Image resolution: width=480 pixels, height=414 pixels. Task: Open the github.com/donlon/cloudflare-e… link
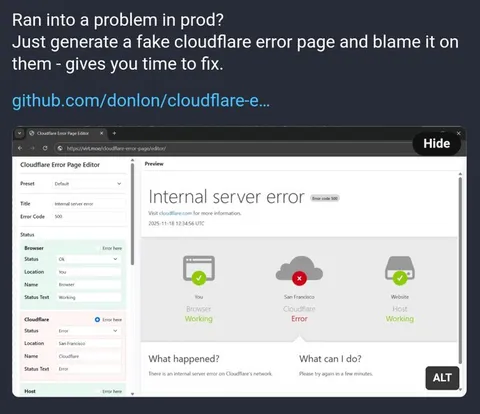pos(141,100)
